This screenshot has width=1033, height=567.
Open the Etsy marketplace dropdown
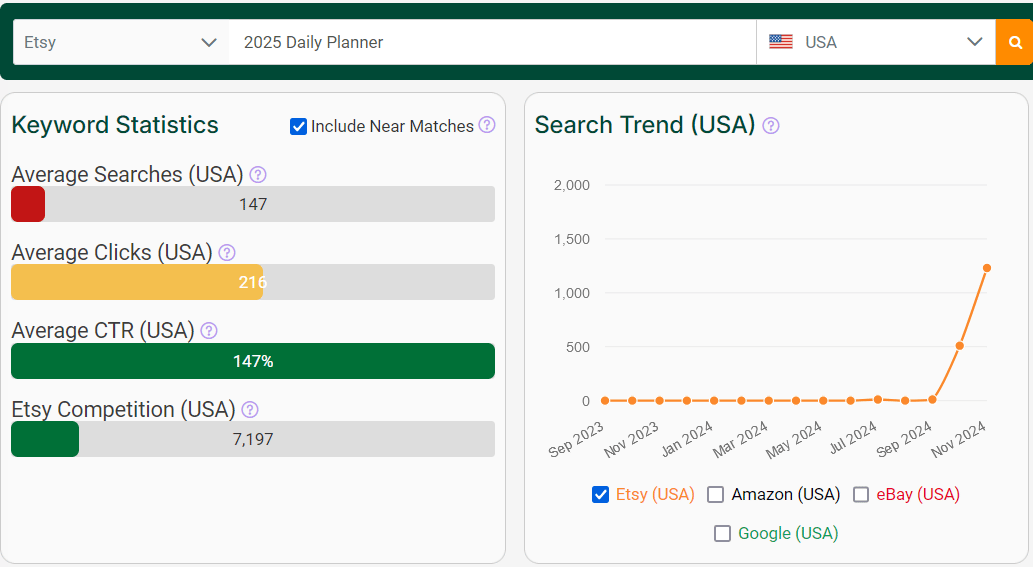121,42
